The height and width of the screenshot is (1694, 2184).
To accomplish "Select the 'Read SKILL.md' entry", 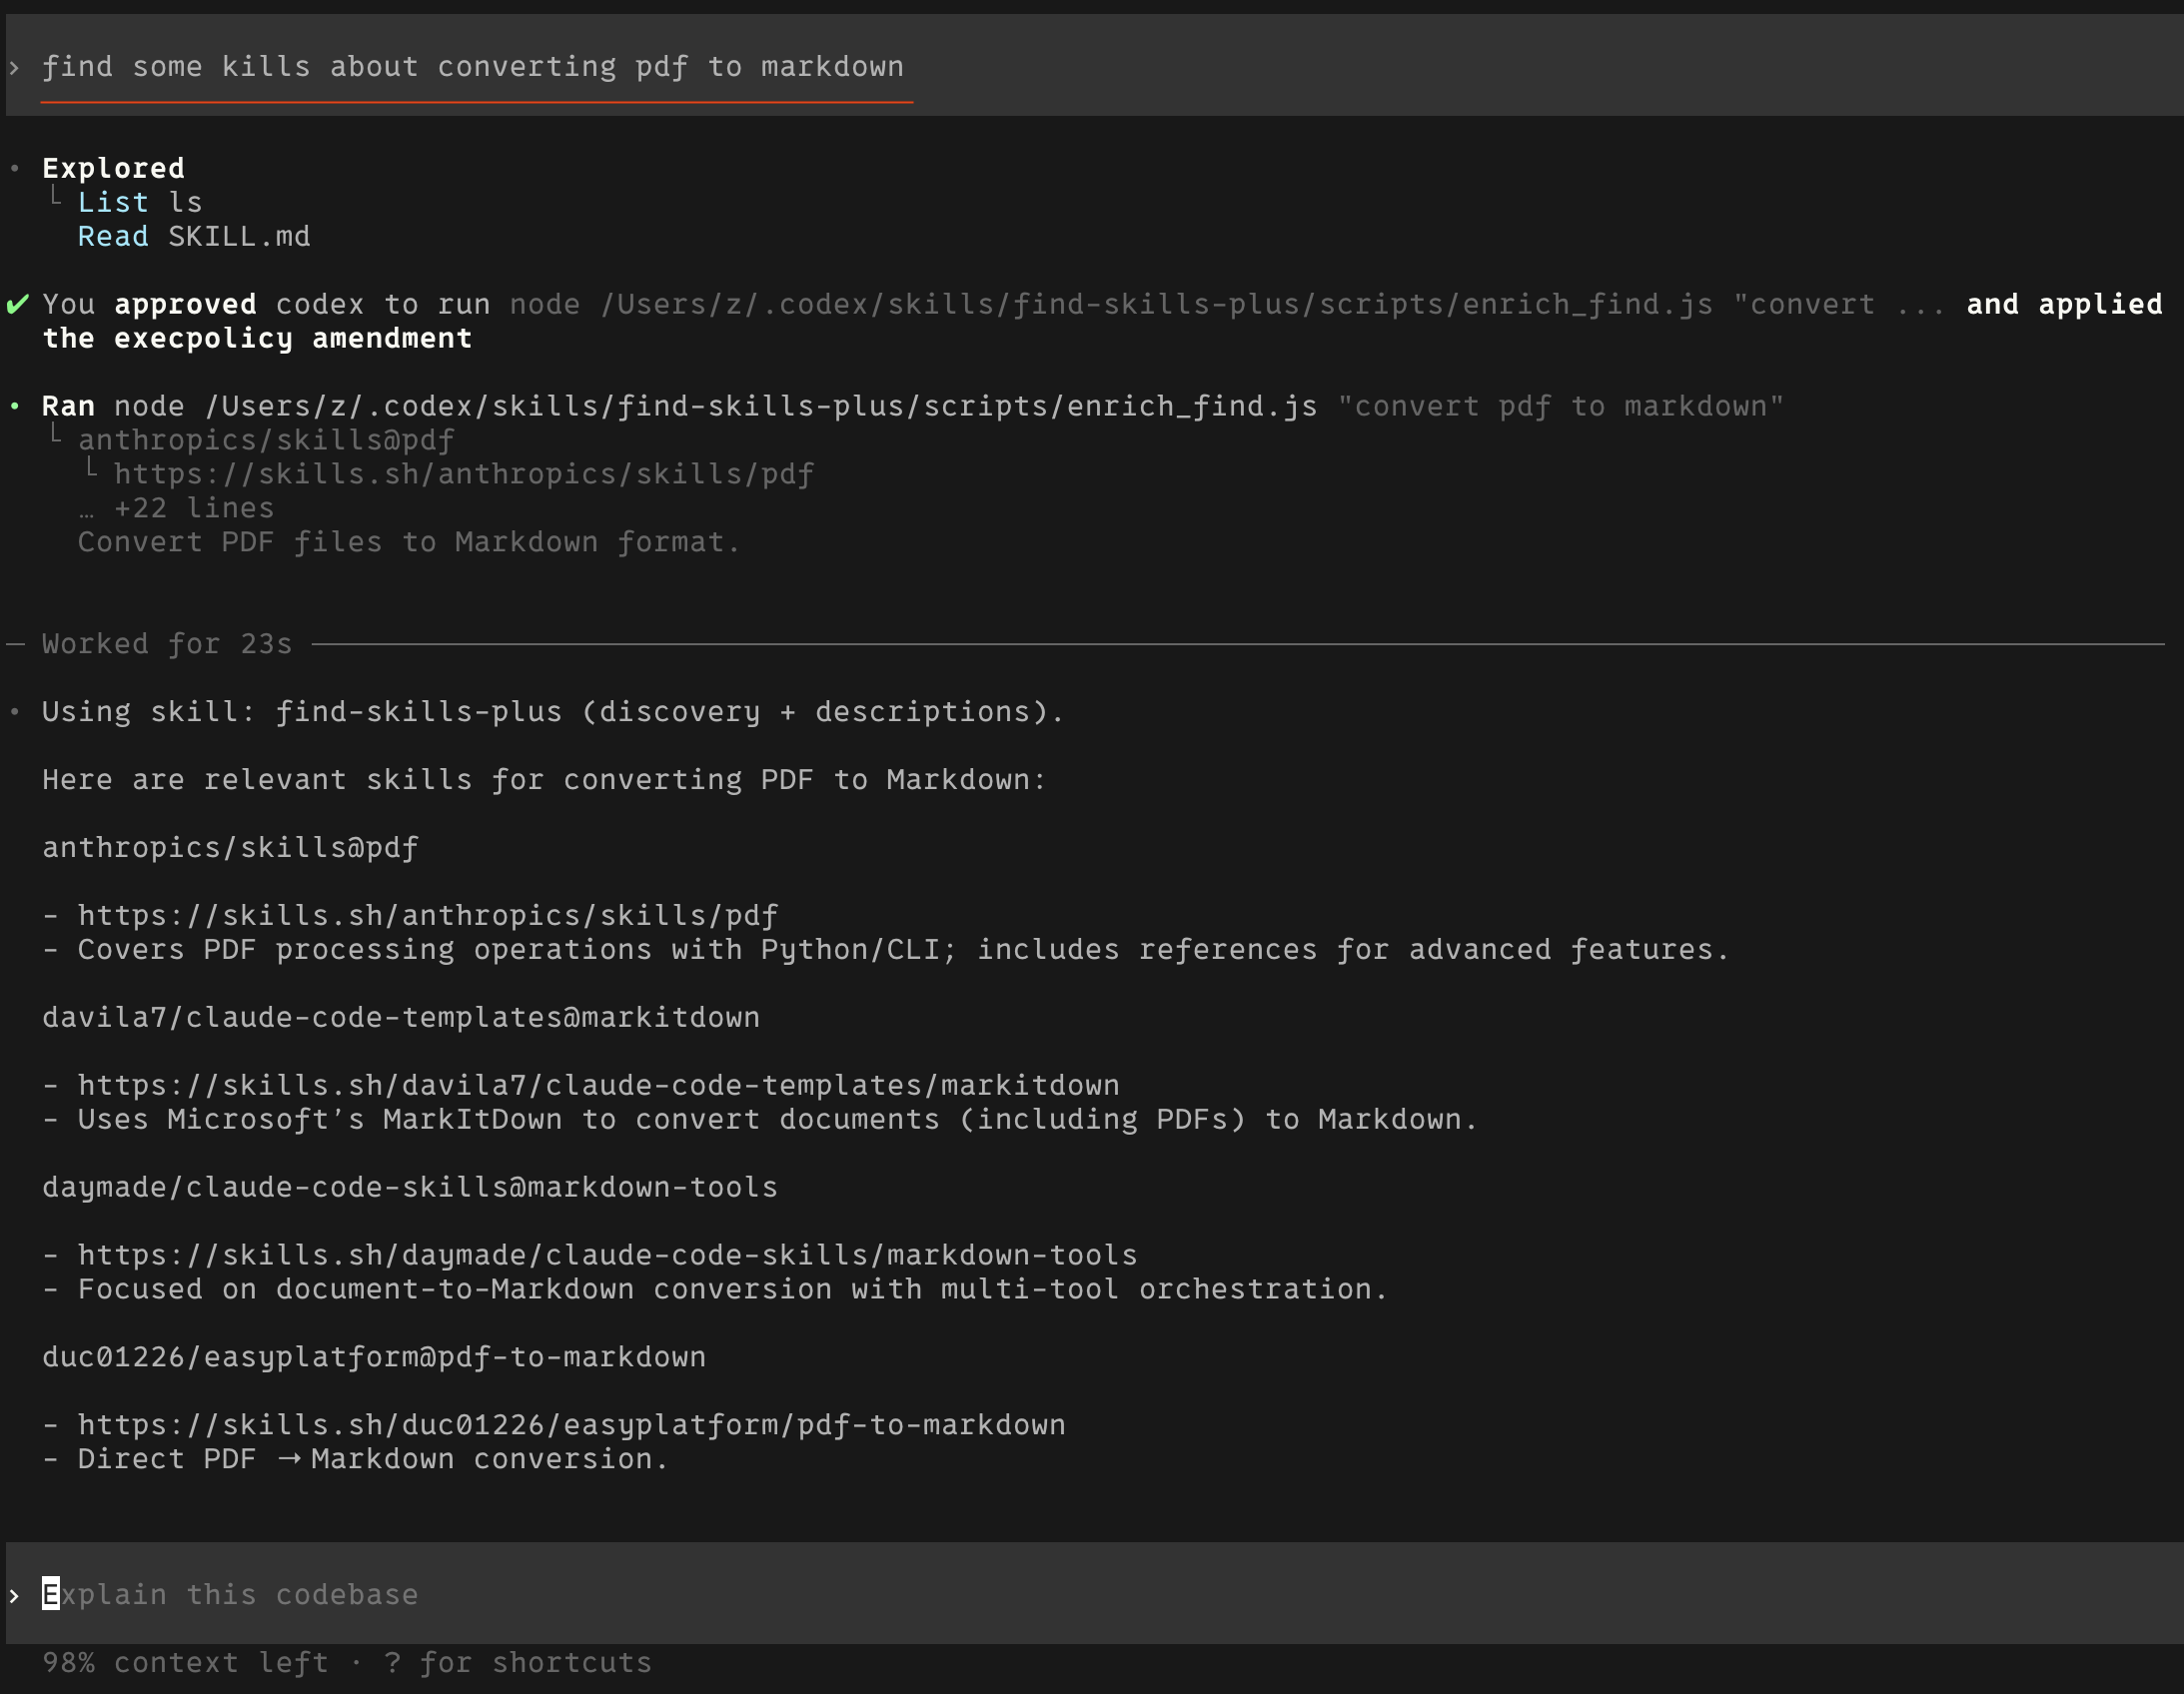I will 194,236.
